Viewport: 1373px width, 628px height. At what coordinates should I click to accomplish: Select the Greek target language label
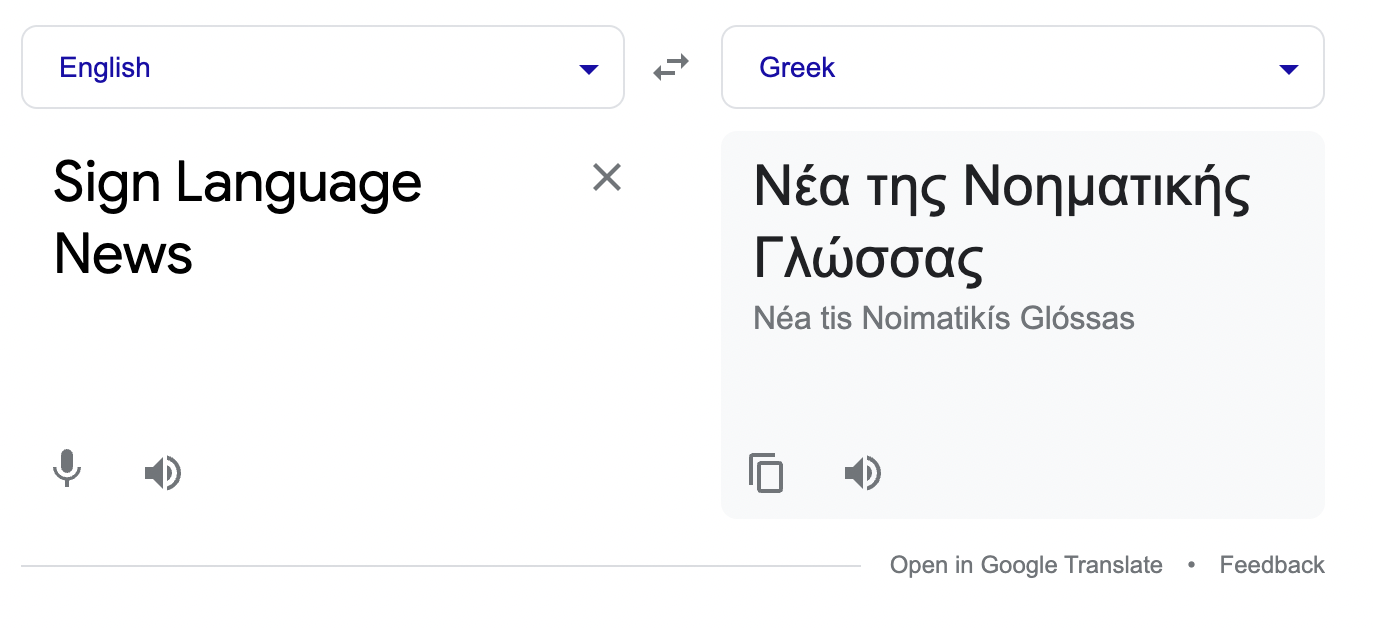coord(797,68)
